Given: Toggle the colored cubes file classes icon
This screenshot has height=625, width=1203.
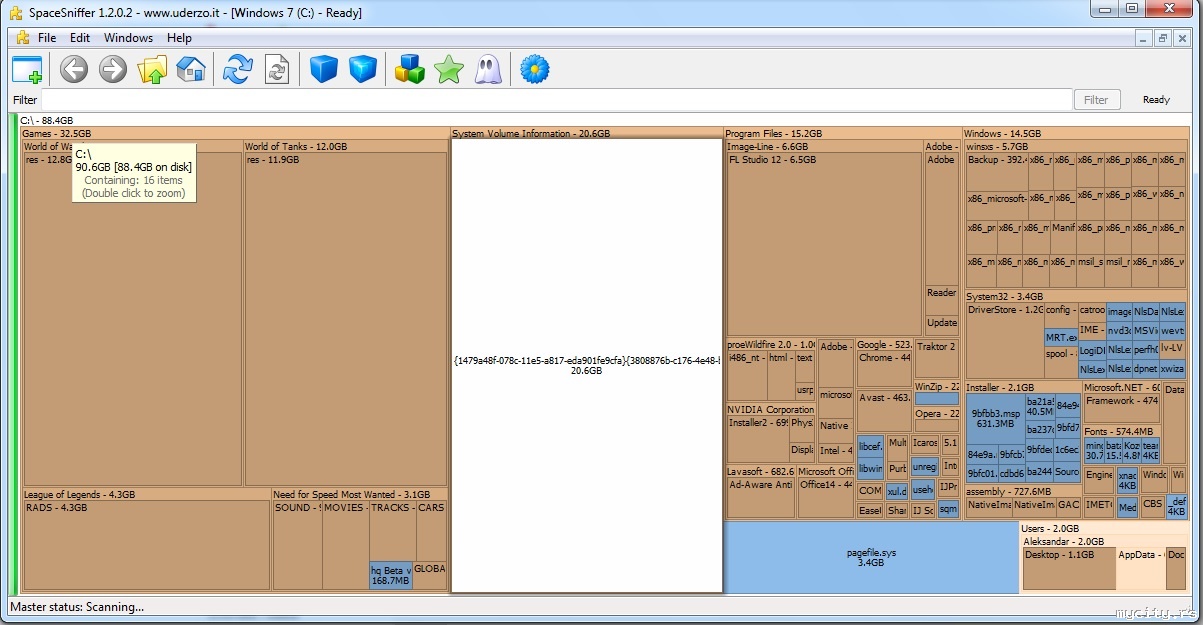Looking at the screenshot, I should coord(409,69).
